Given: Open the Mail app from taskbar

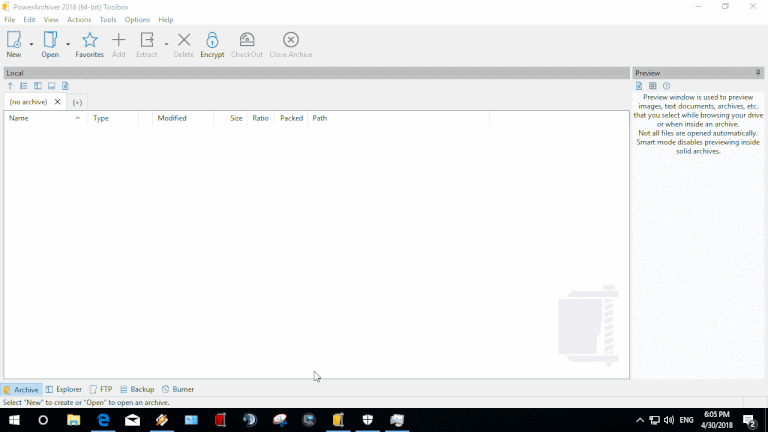Looking at the screenshot, I should point(132,420).
